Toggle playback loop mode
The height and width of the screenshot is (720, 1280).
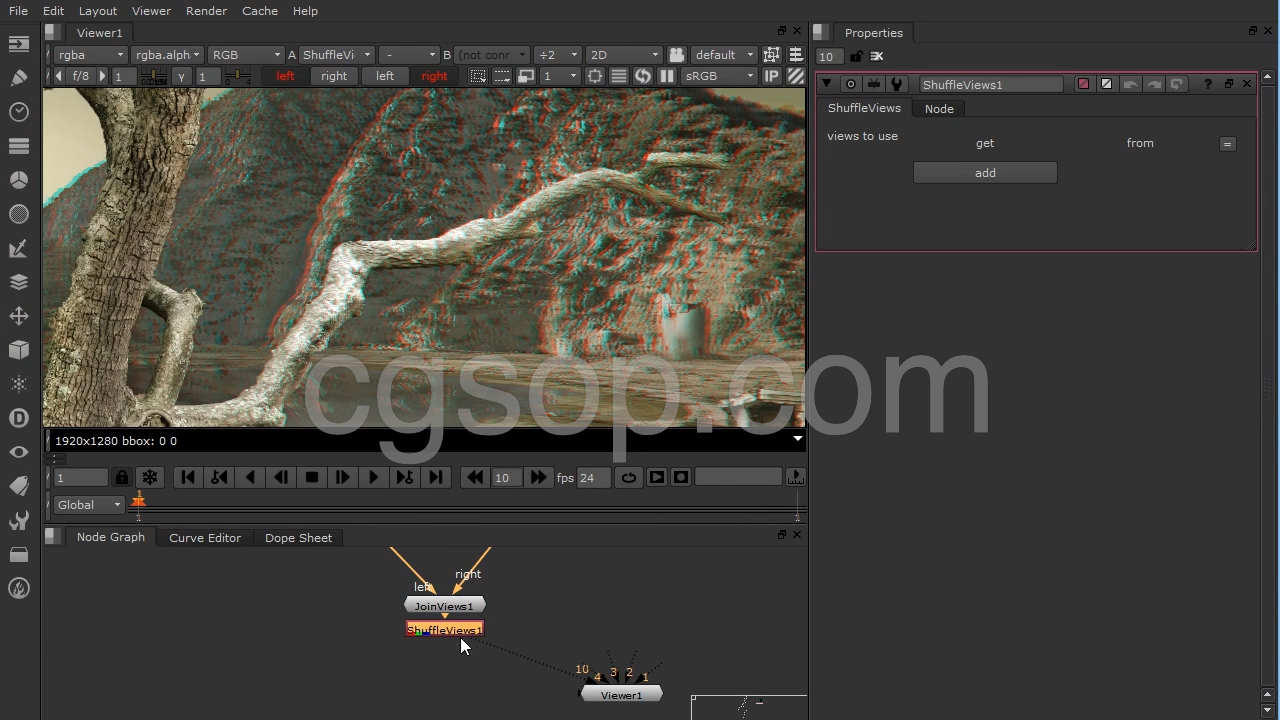click(x=628, y=478)
